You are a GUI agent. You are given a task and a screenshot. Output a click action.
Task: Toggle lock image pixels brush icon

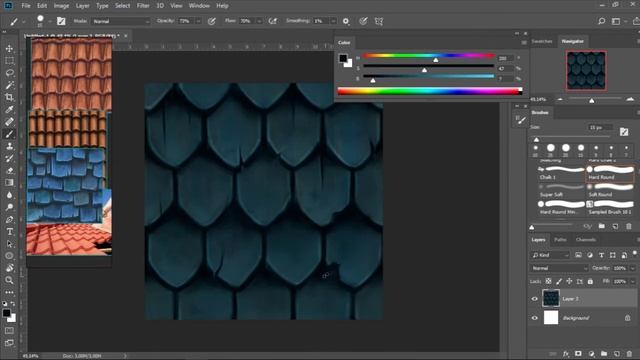(x=559, y=281)
